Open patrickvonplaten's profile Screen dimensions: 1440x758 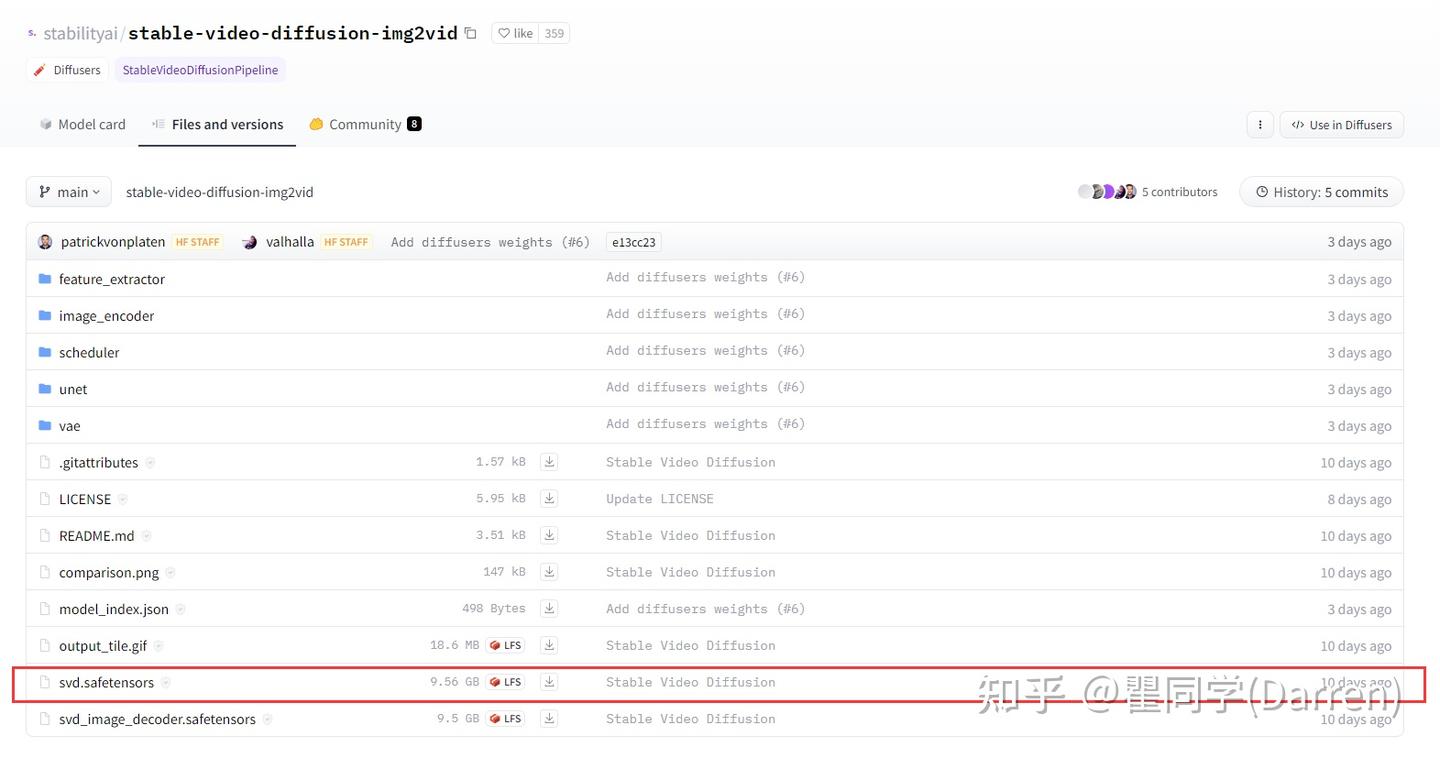click(x=112, y=242)
